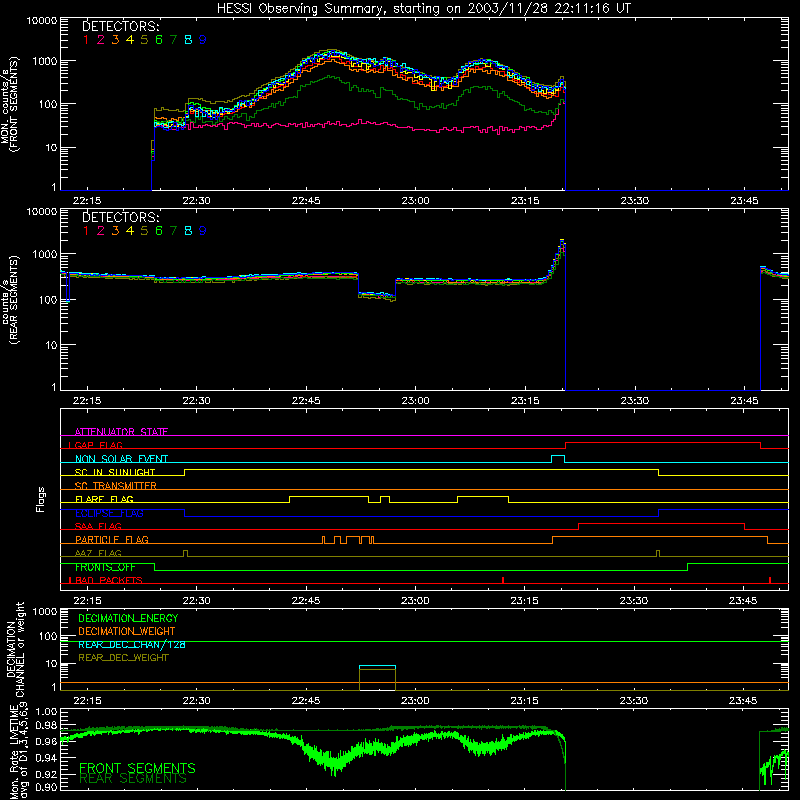Click REAR SEGMENTS label in livetime plot
Image resolution: width=800 pixels, height=800 pixels.
[x=133, y=779]
